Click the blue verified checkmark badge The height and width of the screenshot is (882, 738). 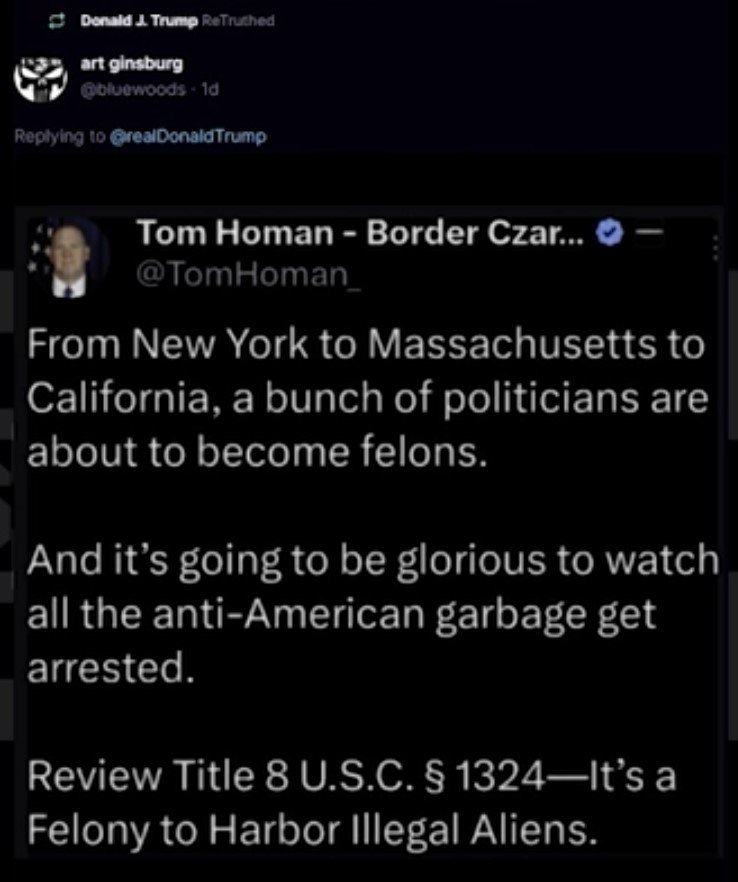(x=609, y=232)
